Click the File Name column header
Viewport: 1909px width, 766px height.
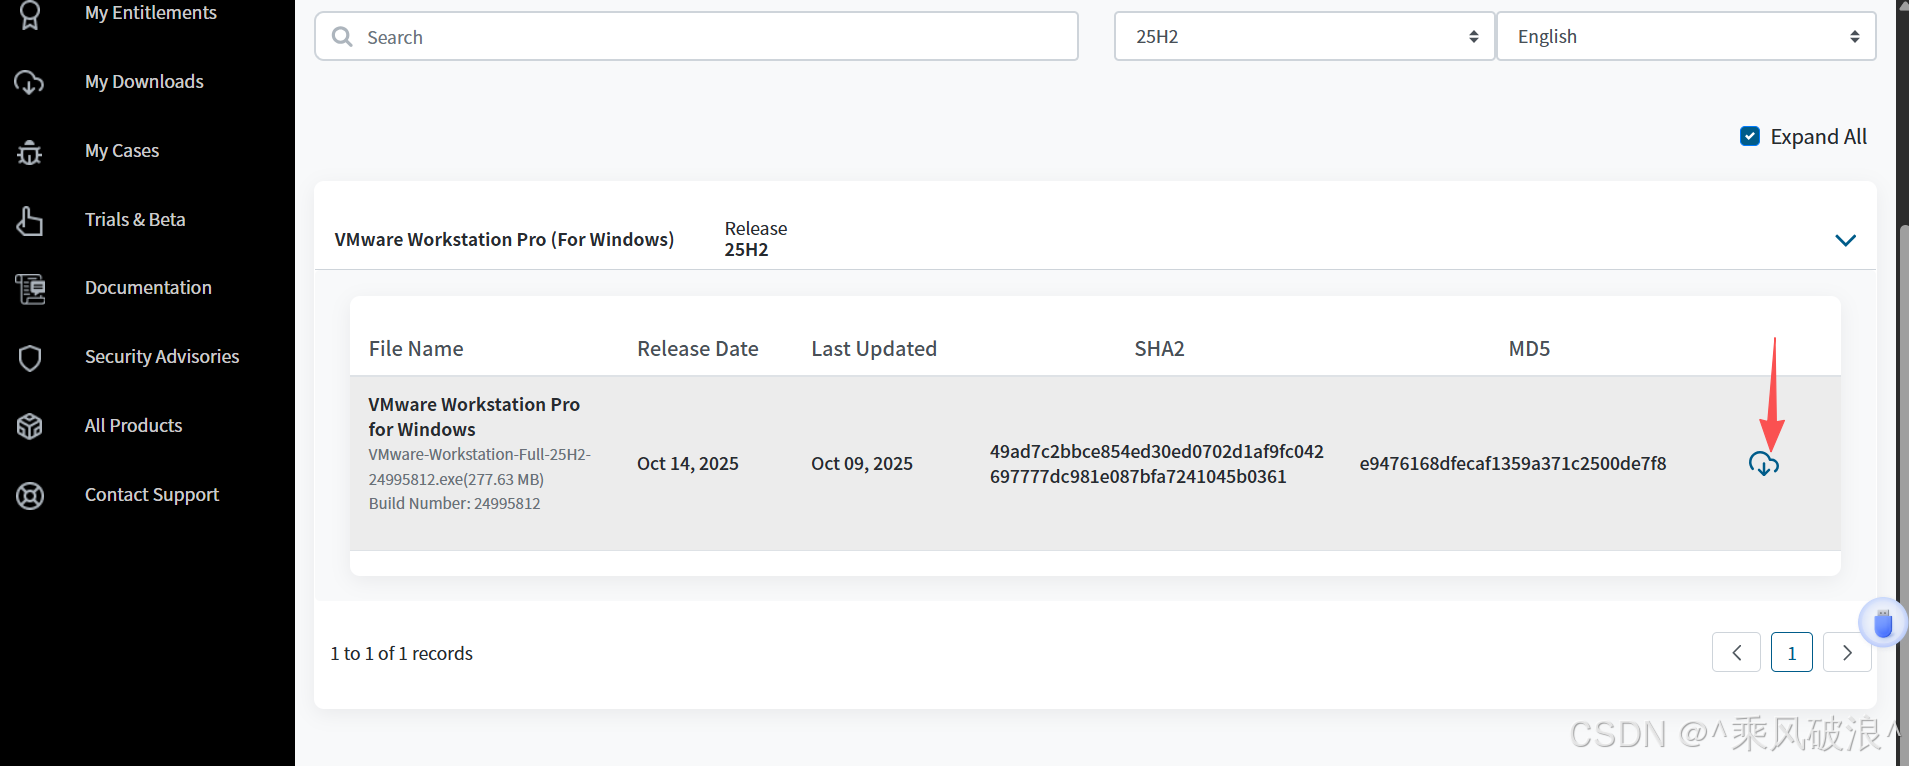[416, 349]
